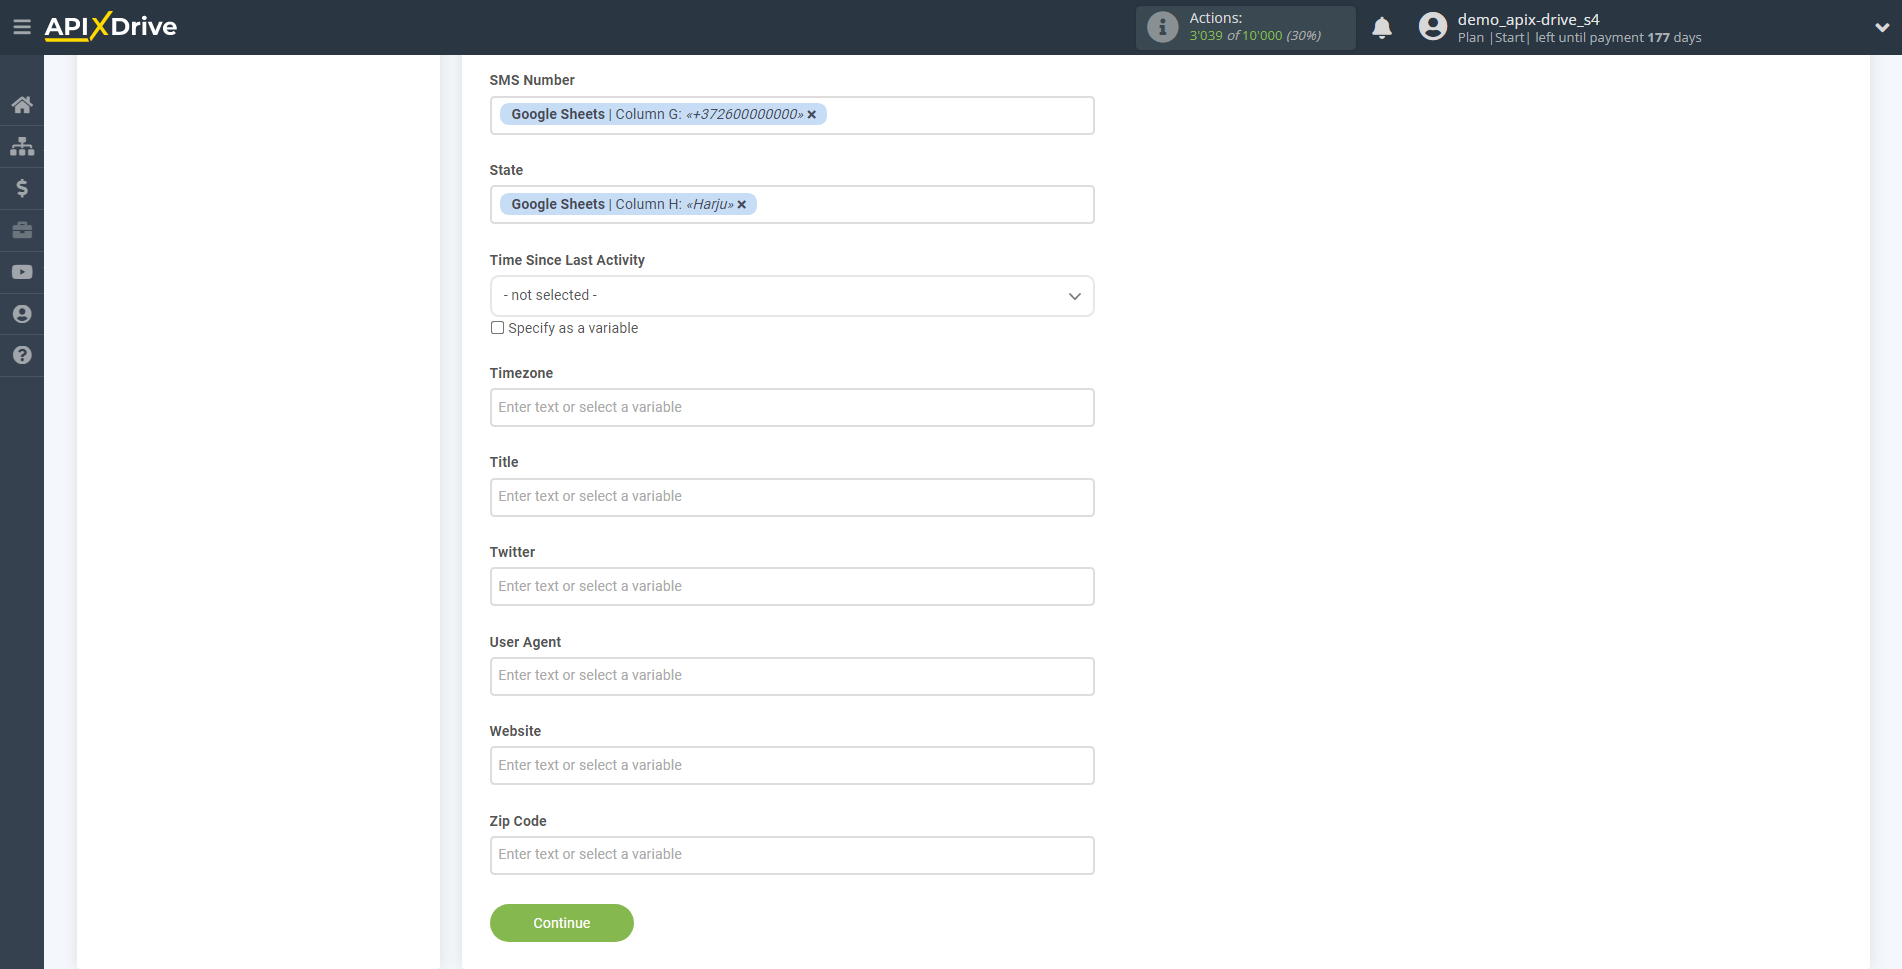This screenshot has height=969, width=1902.
Task: Open Time Since Last Activity dropdown
Action: pyautogui.click(x=792, y=296)
